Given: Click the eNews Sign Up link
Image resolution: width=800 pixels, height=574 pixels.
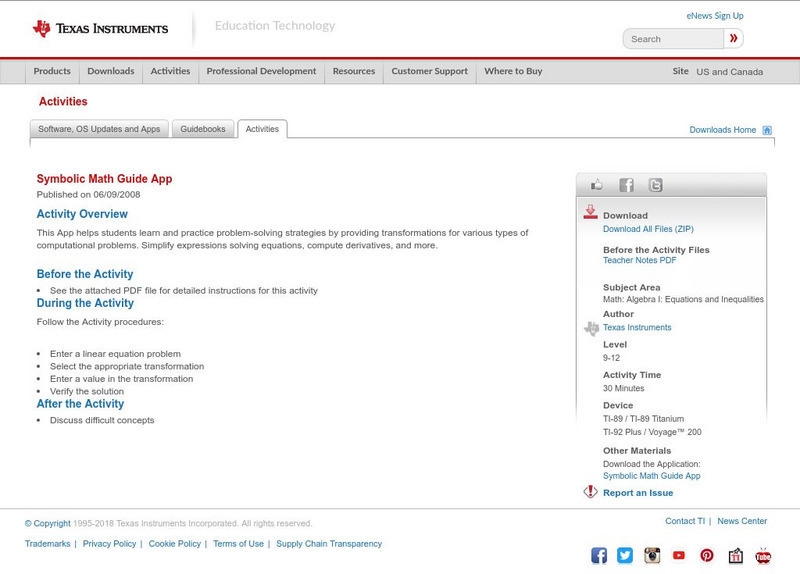Looking at the screenshot, I should [715, 16].
